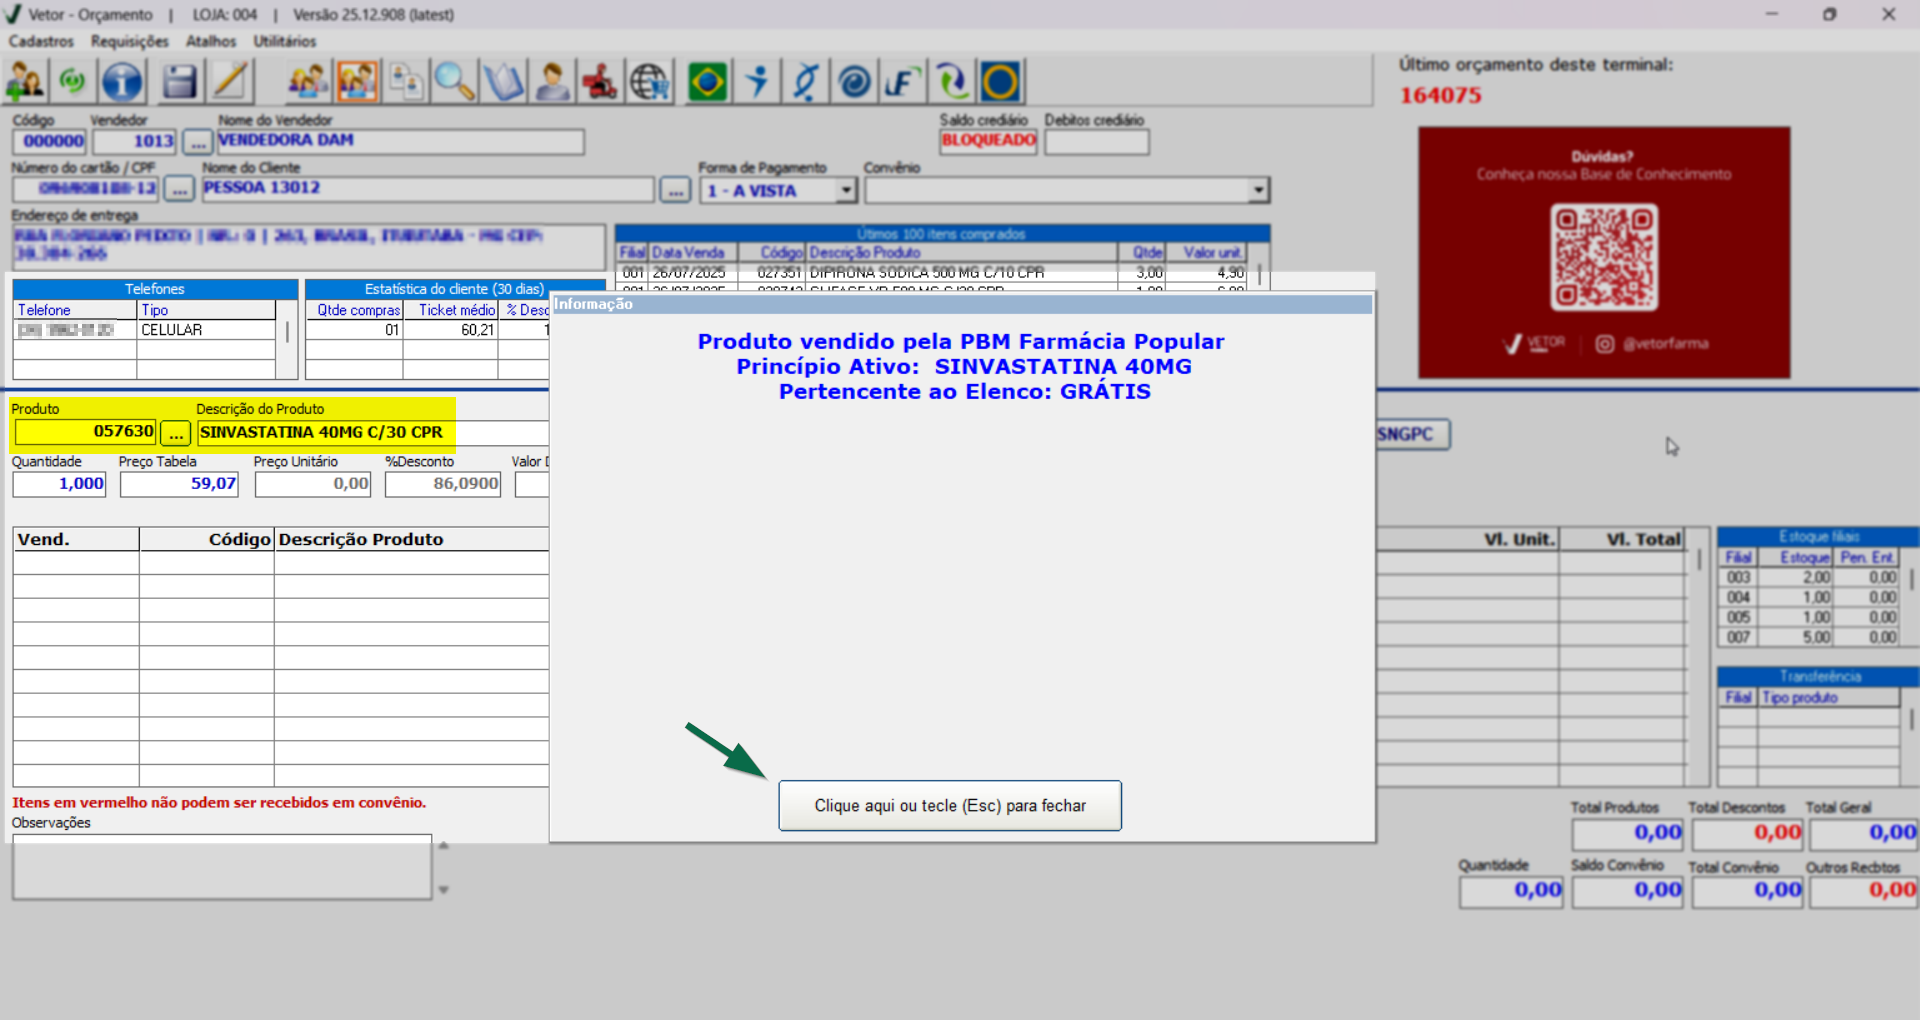The image size is (1920, 1020).
Task: Click last budget number 164075
Action: (1441, 96)
